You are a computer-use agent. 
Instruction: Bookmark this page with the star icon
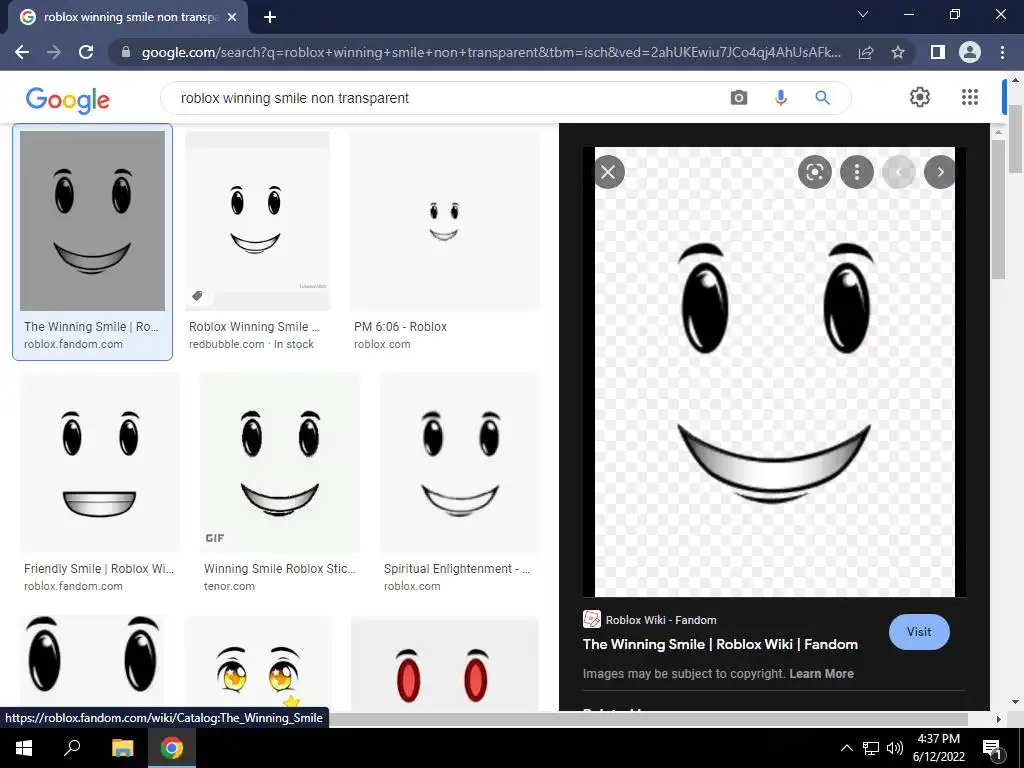[x=898, y=52]
